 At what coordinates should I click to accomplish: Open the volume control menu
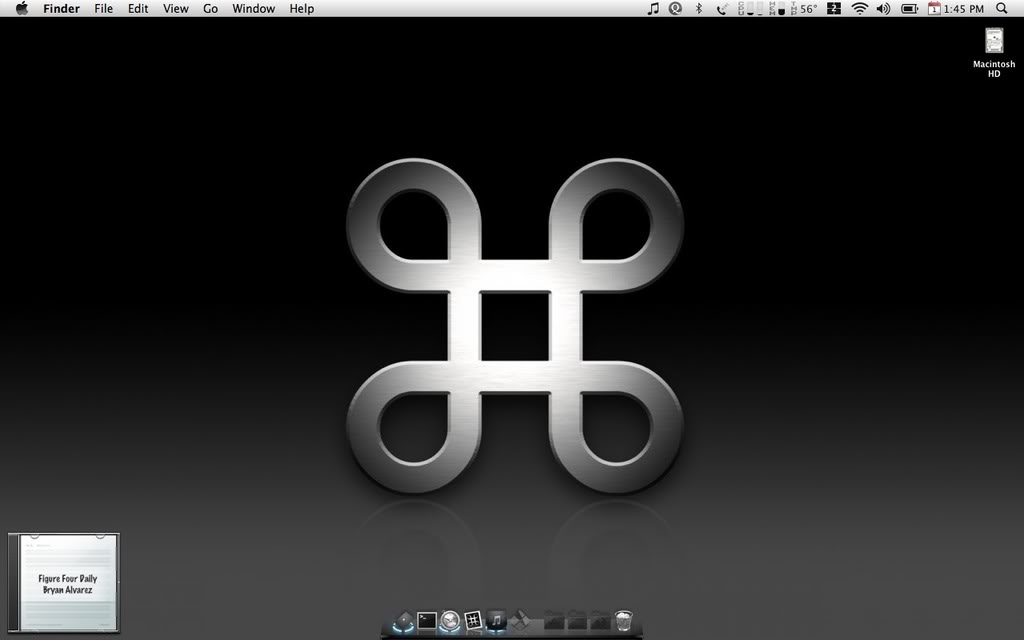883,8
